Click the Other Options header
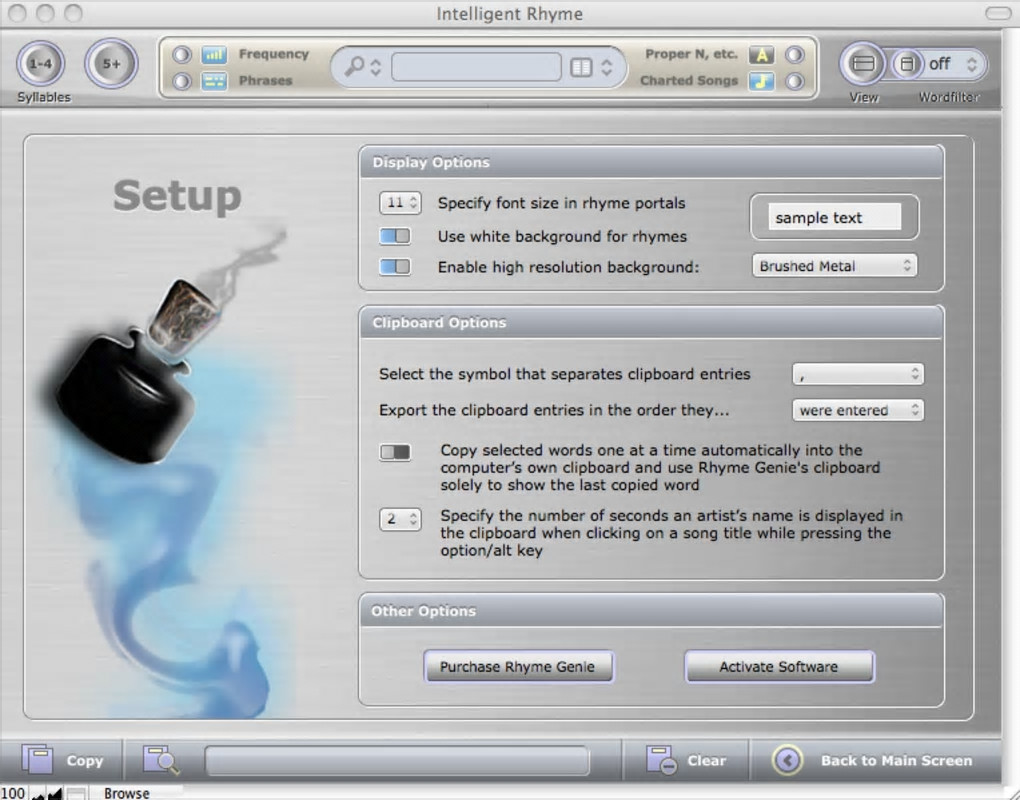 click(x=651, y=611)
